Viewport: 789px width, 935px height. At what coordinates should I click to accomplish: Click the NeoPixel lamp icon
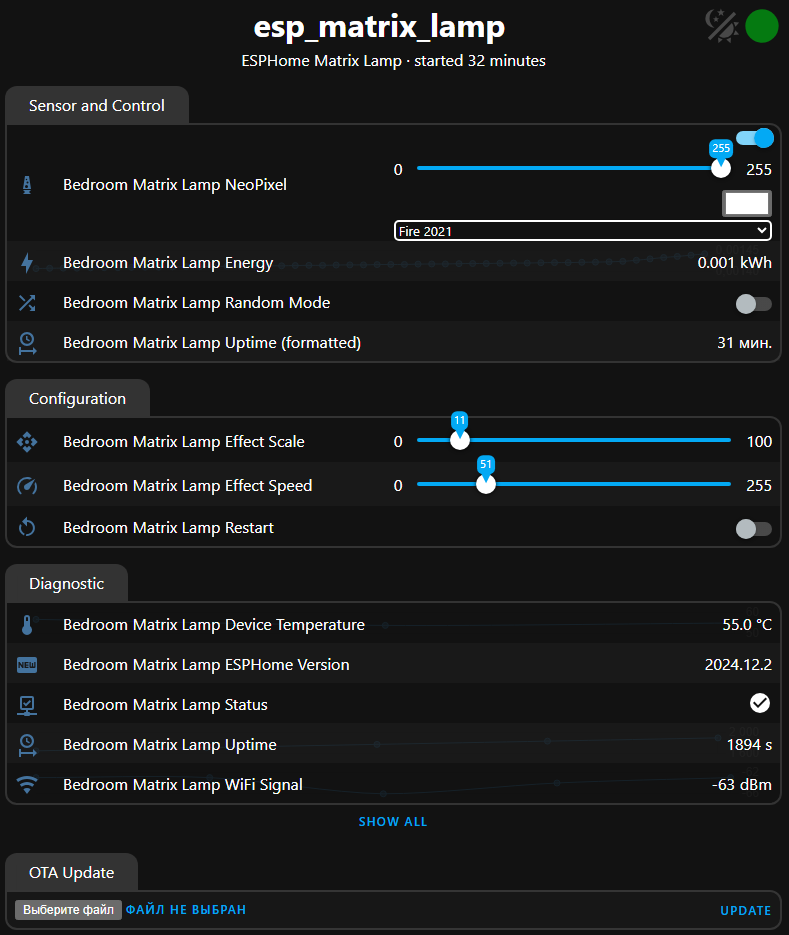point(27,185)
